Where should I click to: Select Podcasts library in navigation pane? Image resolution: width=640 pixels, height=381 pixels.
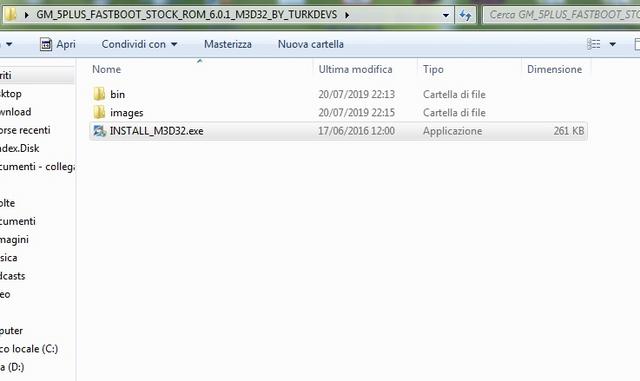point(13,276)
